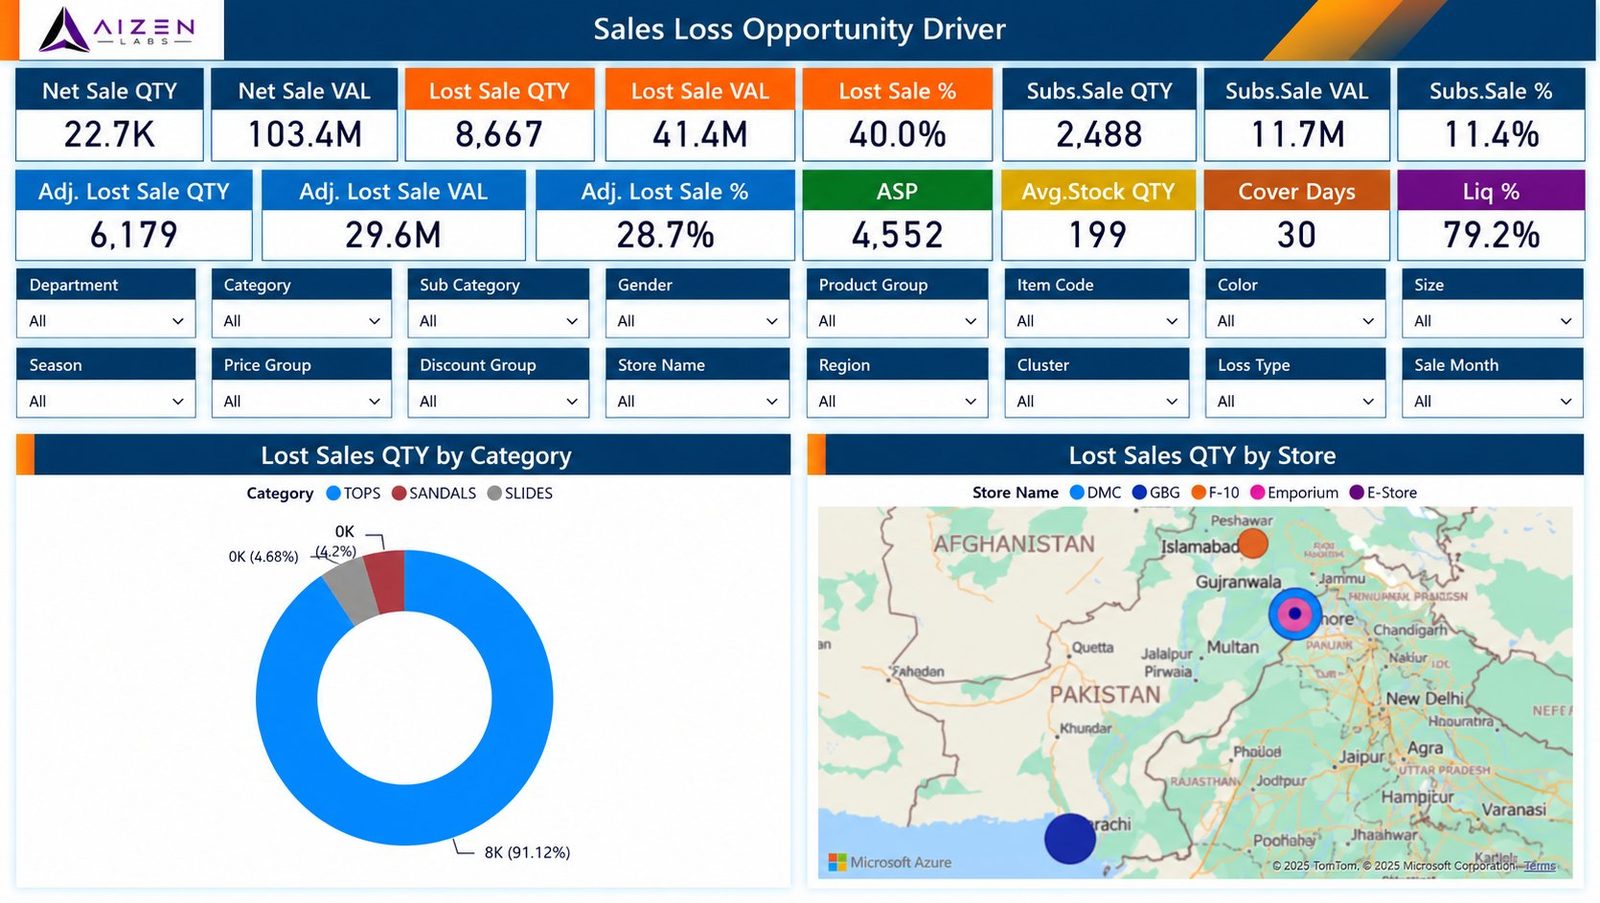
Task: Open the Store Name dropdown
Action: [x=697, y=401]
